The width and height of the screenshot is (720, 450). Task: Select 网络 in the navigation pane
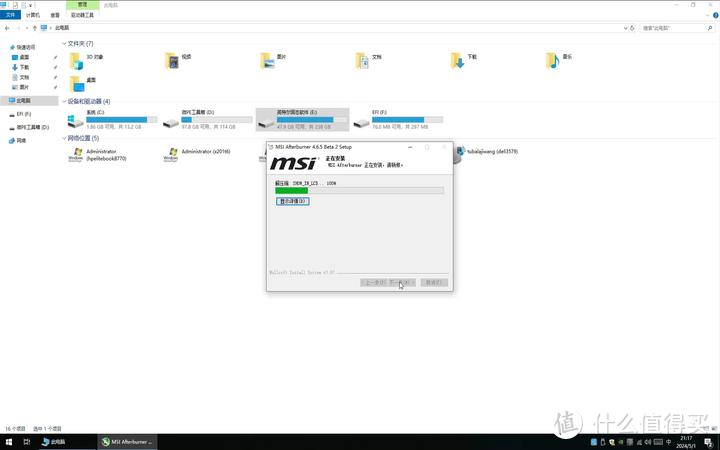click(x=20, y=140)
